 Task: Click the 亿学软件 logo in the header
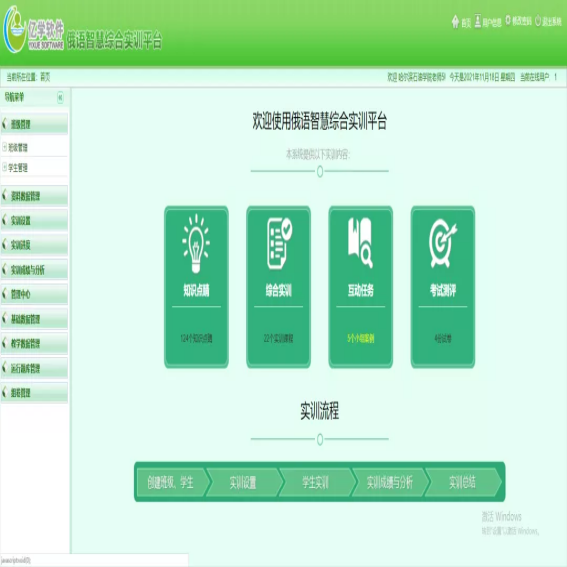click(33, 31)
